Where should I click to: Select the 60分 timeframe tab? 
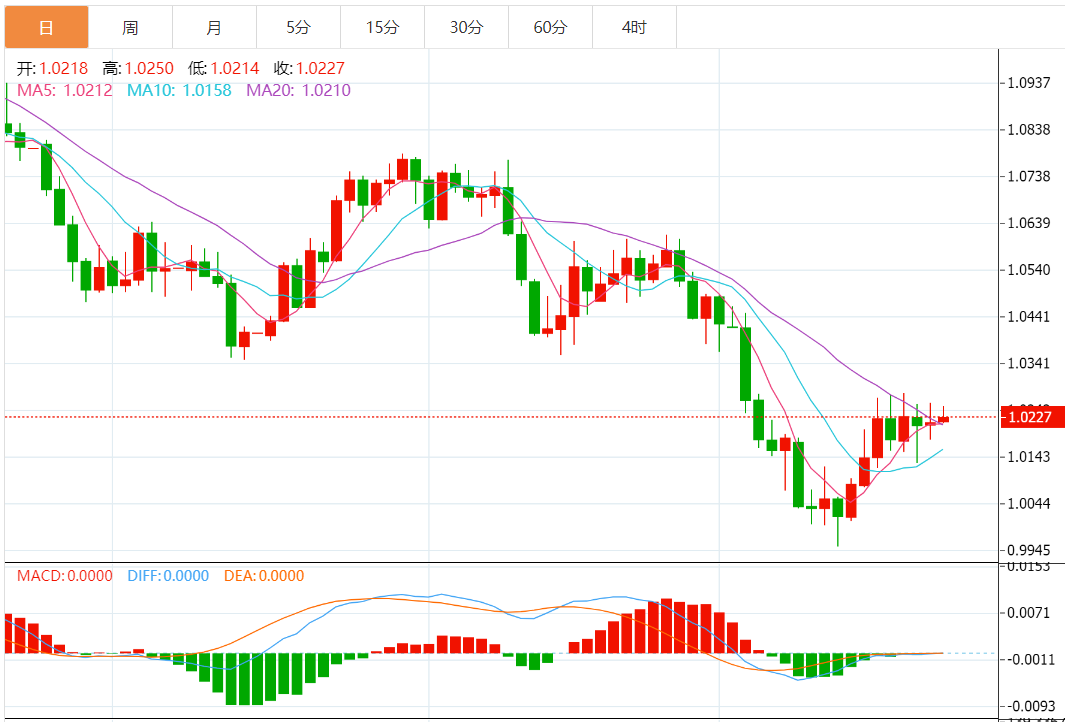(x=550, y=27)
